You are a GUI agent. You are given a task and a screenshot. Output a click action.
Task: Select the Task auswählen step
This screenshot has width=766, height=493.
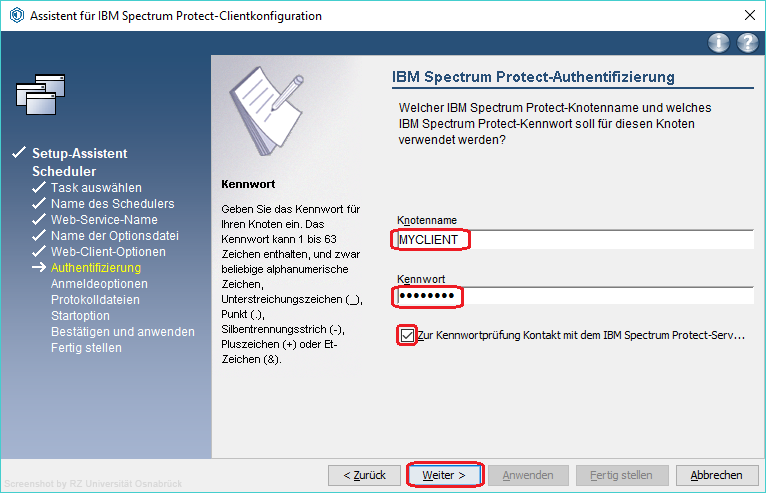click(96, 188)
